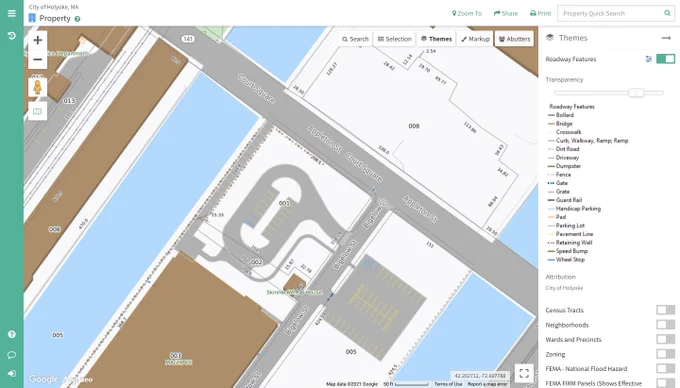This screenshot has height=388, width=680.
Task: Click the Property building icon
Action: (x=32, y=18)
